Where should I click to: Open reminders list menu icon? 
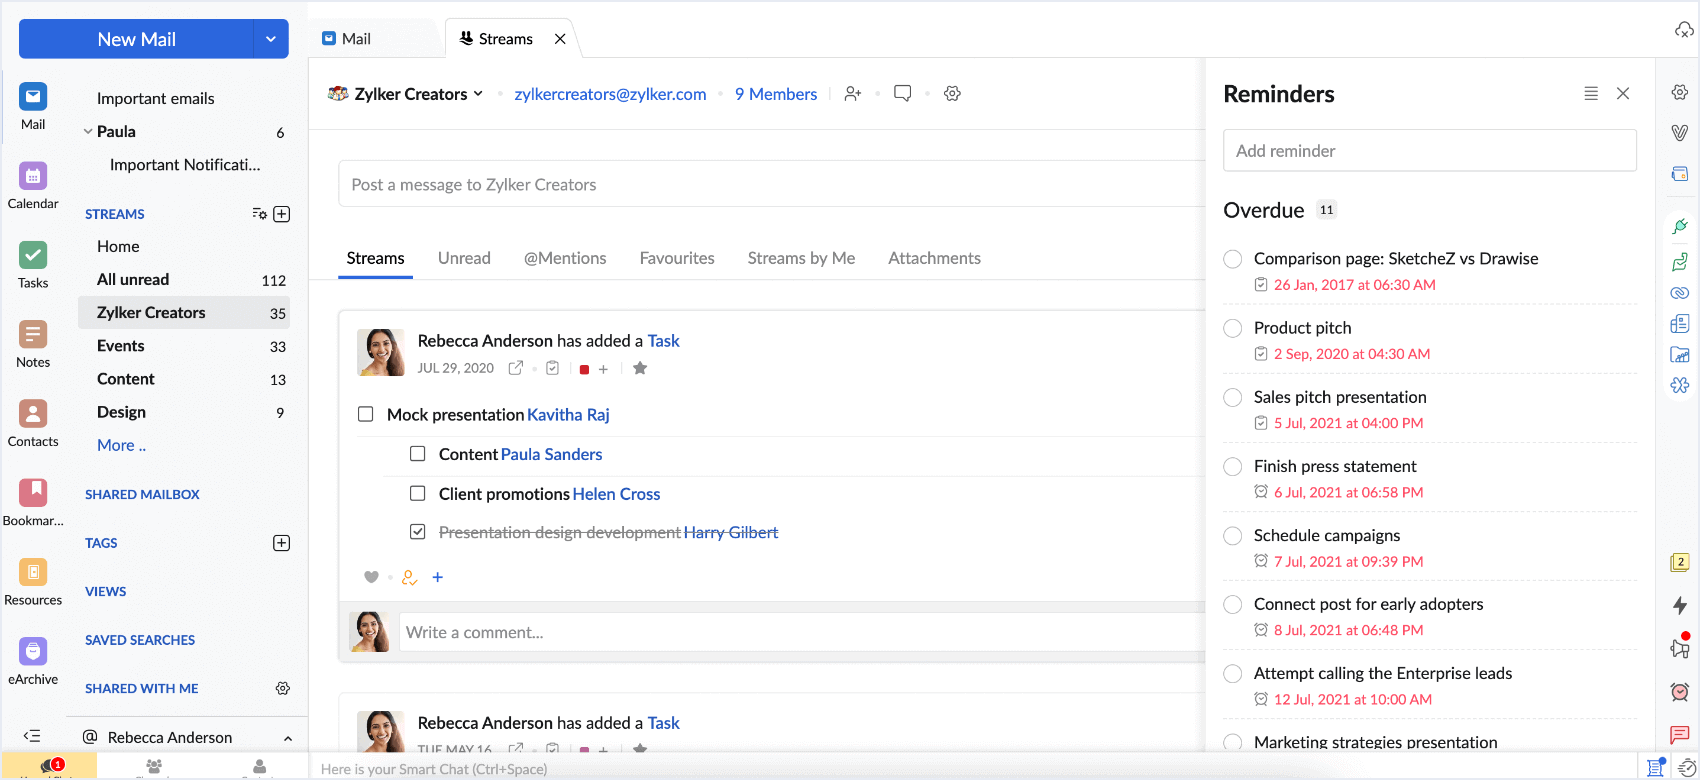(1591, 93)
